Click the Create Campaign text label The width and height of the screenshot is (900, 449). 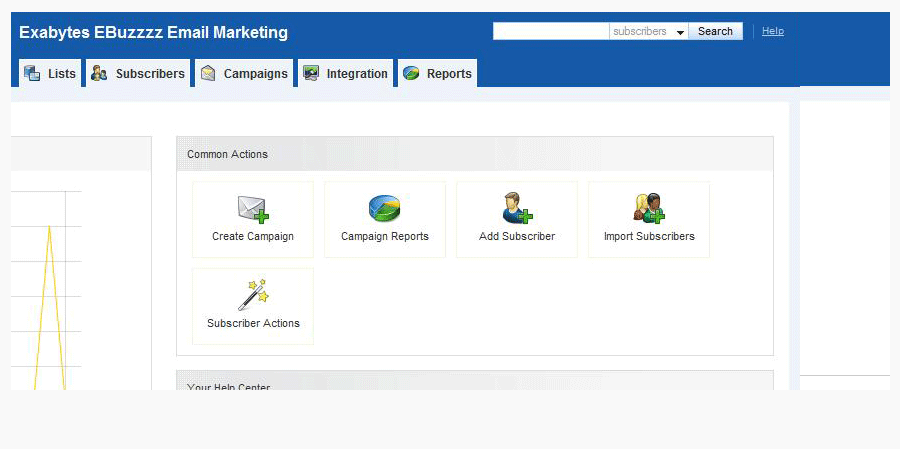[253, 237]
